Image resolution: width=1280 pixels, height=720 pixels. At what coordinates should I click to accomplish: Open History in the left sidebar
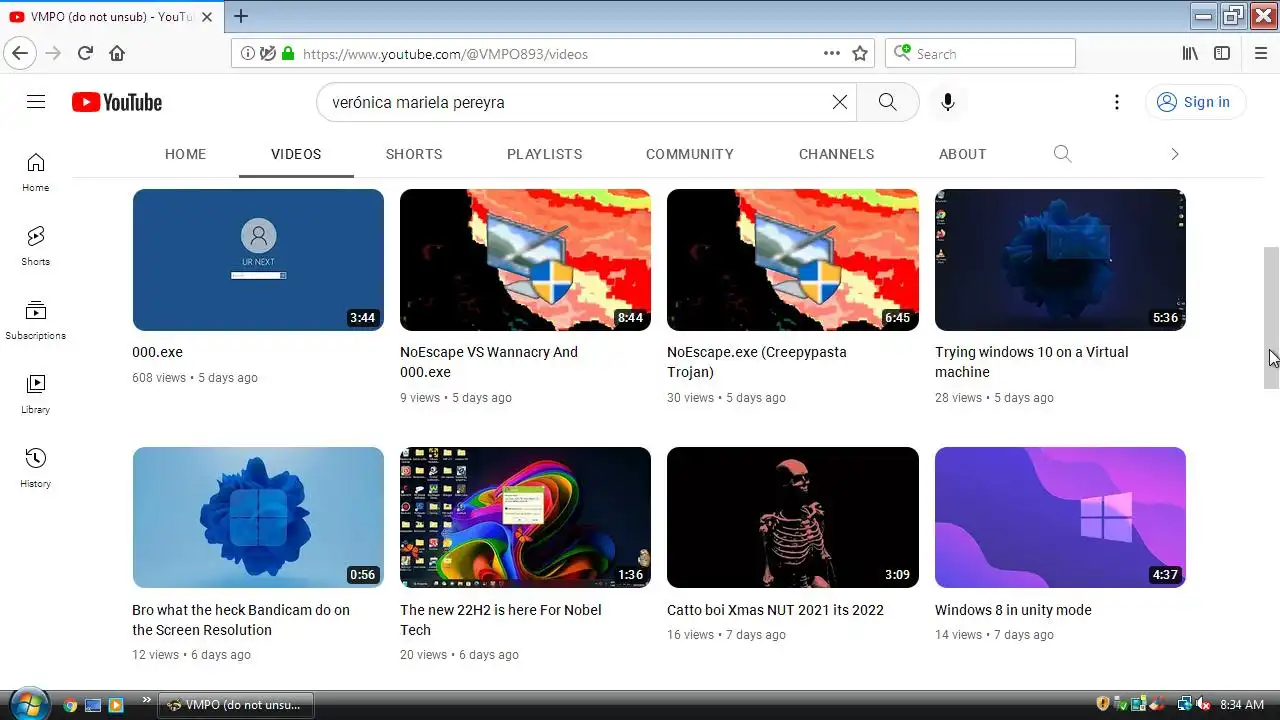coord(36,468)
